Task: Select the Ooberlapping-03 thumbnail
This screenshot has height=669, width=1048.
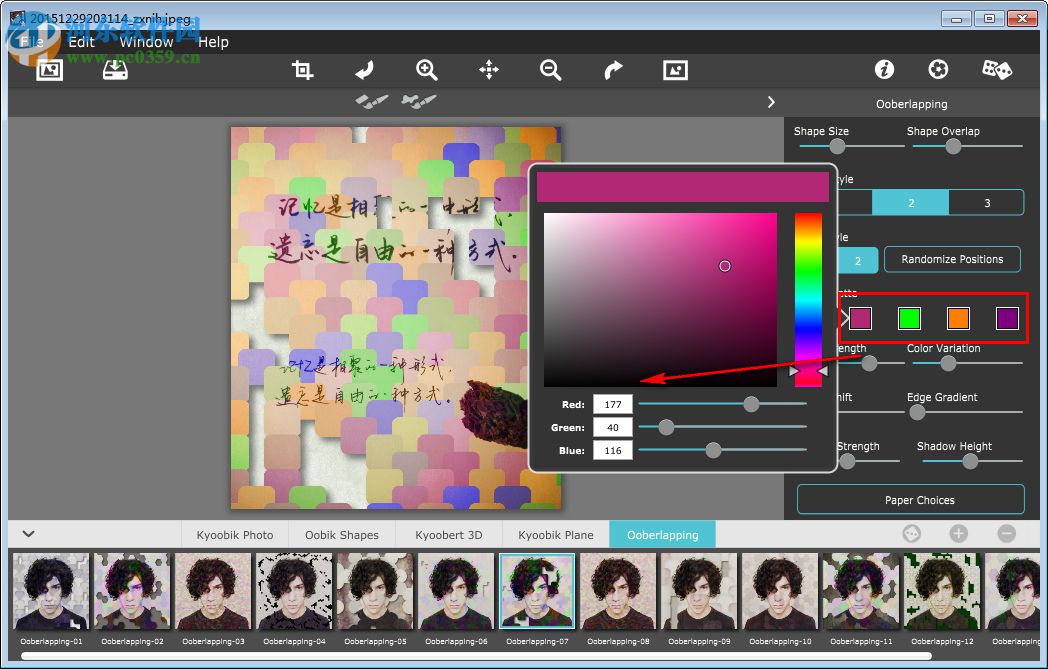Action: tap(212, 592)
